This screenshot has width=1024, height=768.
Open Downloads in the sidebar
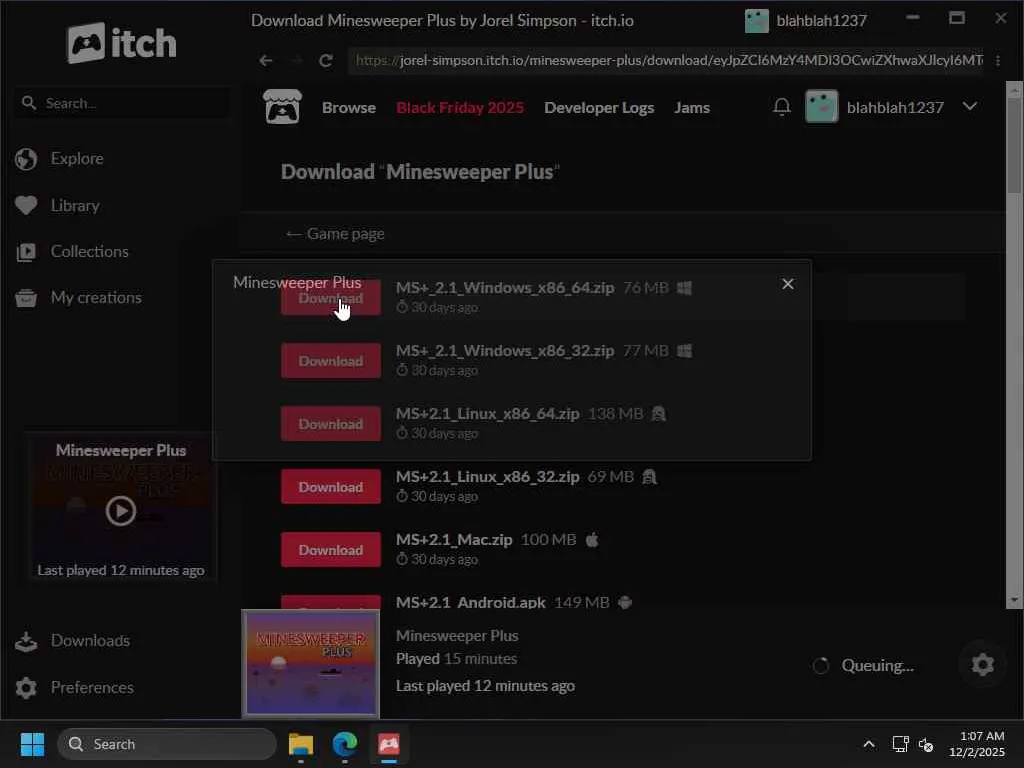point(90,641)
